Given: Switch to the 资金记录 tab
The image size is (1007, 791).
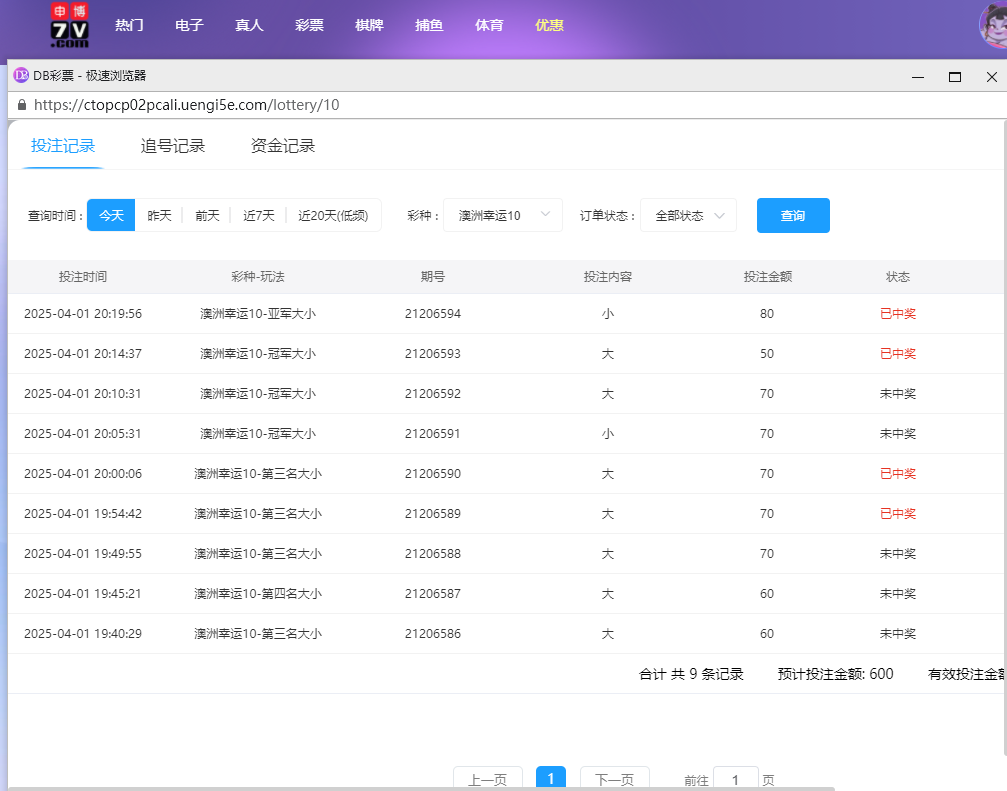Looking at the screenshot, I should click(x=281, y=144).
